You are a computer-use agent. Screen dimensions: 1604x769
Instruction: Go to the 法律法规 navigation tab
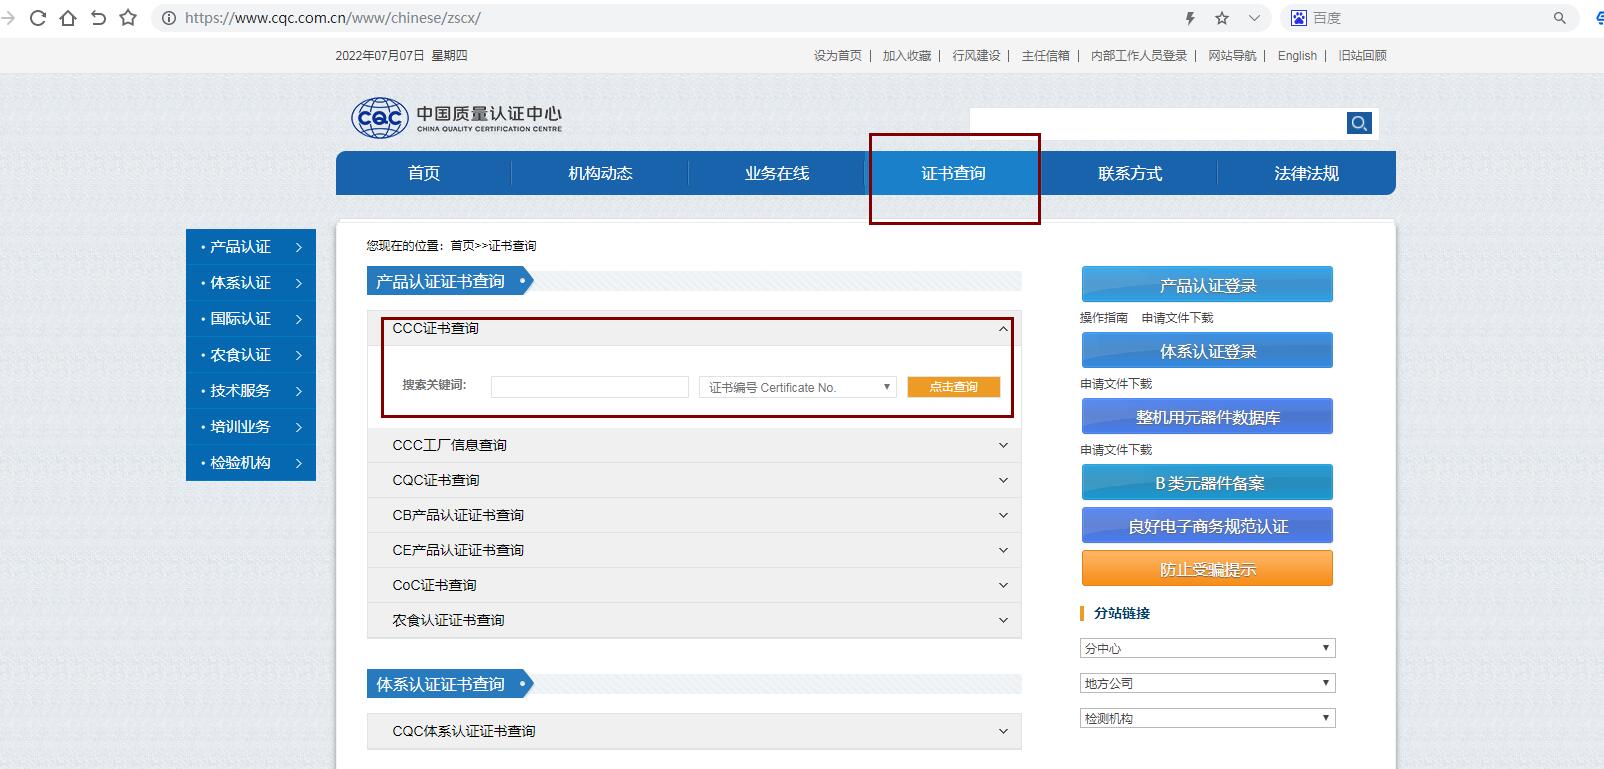(x=1306, y=173)
